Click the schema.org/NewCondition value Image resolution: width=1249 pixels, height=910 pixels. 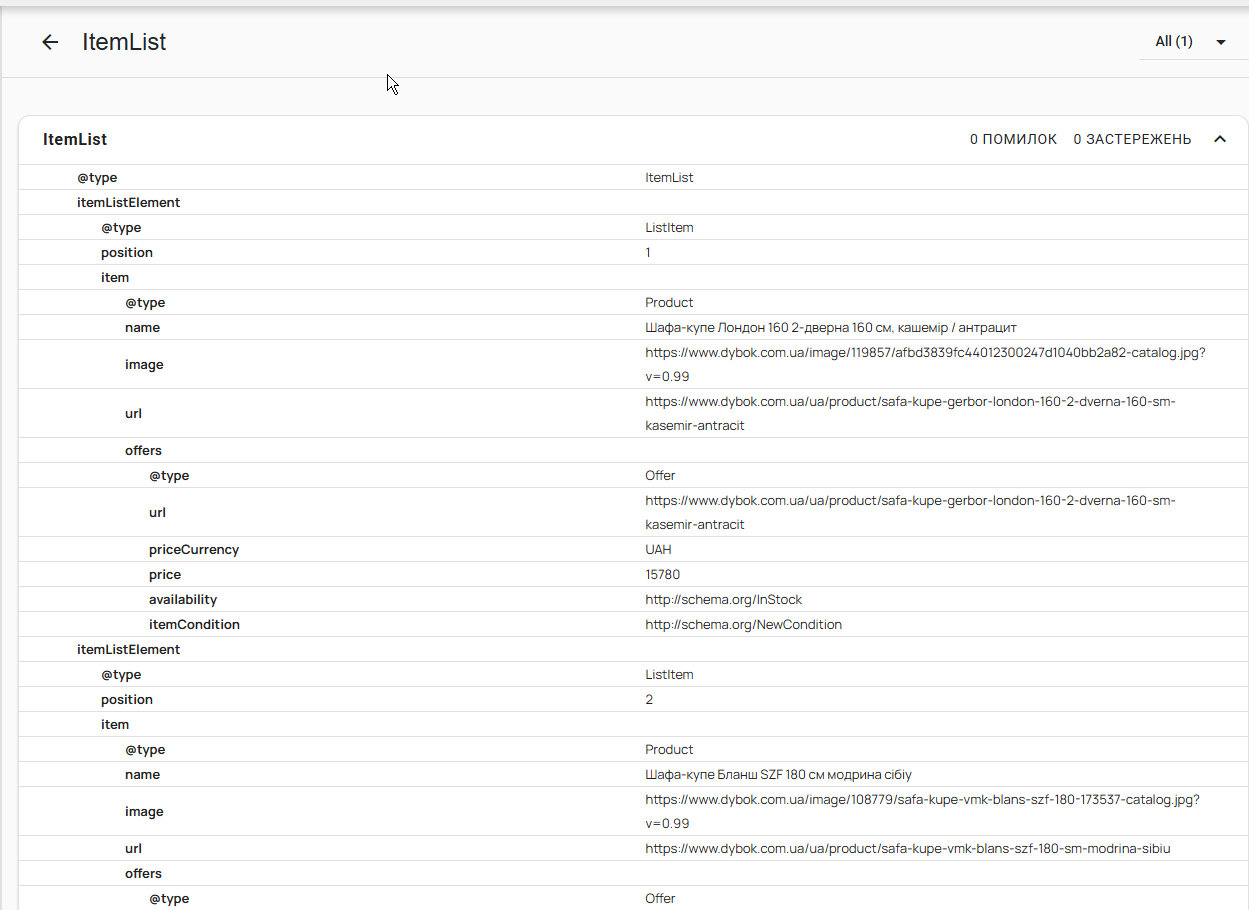743,625
